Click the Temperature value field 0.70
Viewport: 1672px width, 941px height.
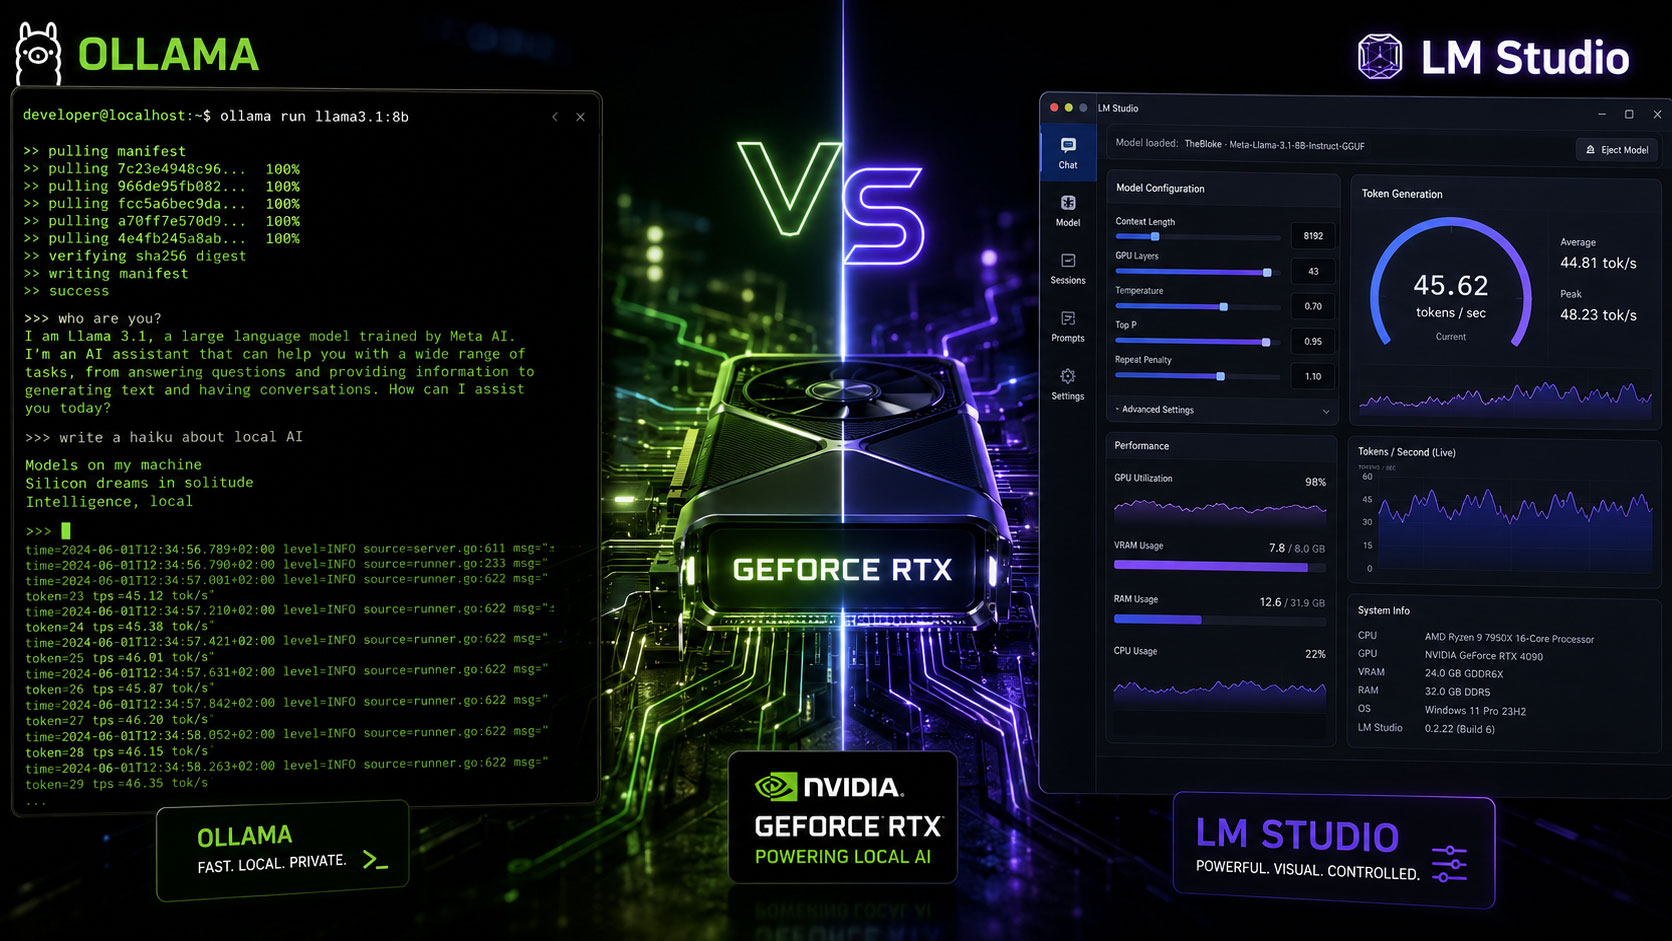pos(1313,306)
